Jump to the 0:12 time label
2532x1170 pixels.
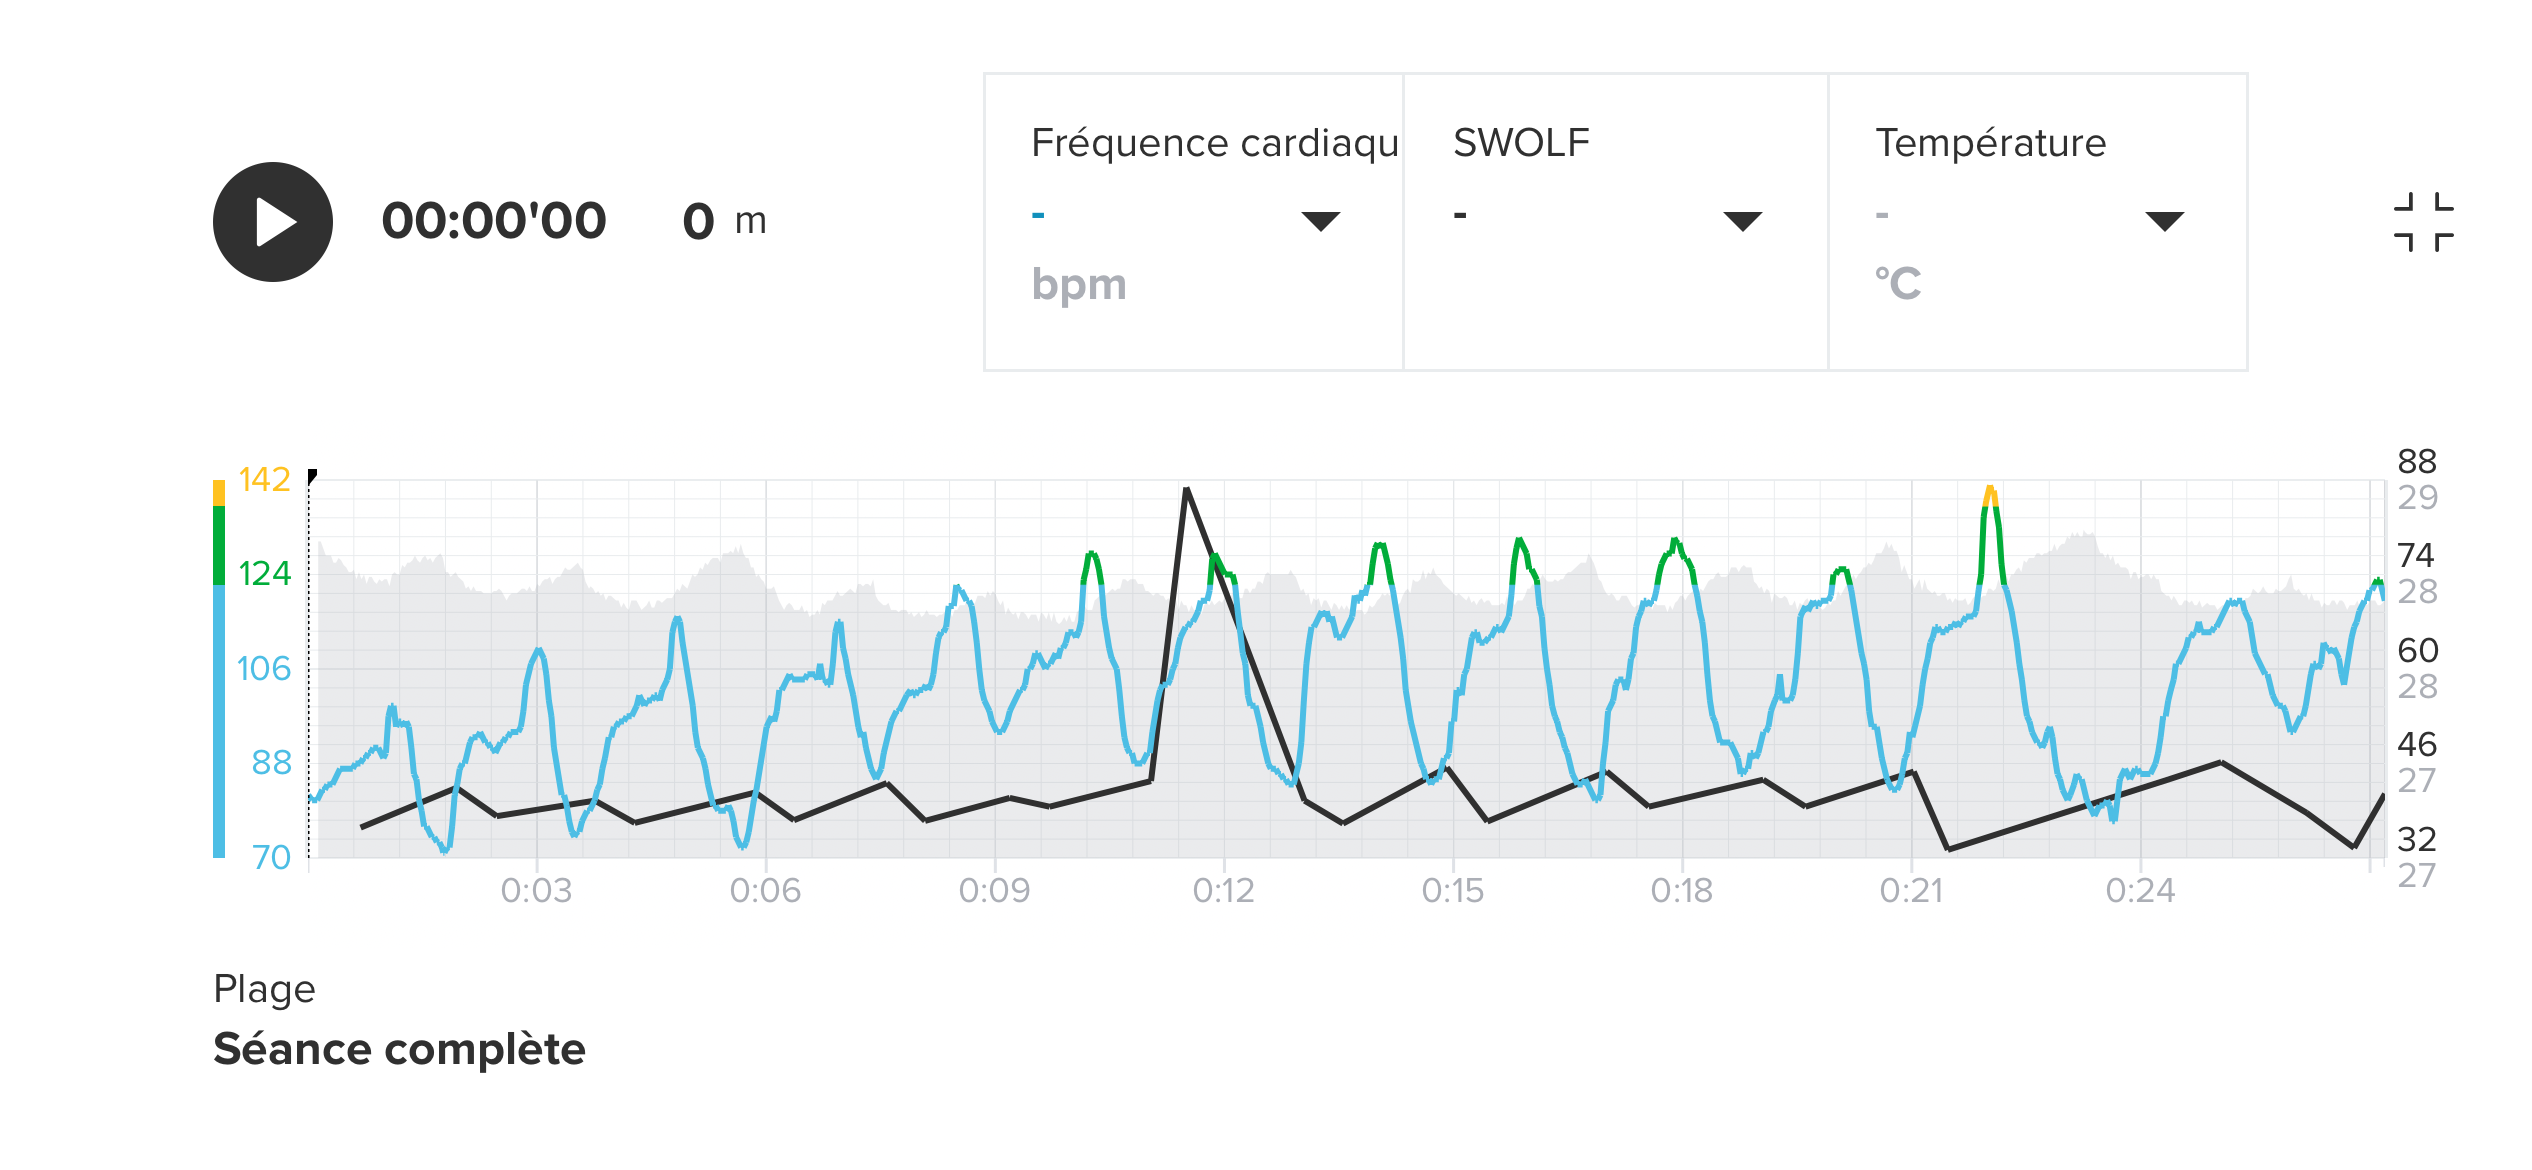pos(1223,890)
